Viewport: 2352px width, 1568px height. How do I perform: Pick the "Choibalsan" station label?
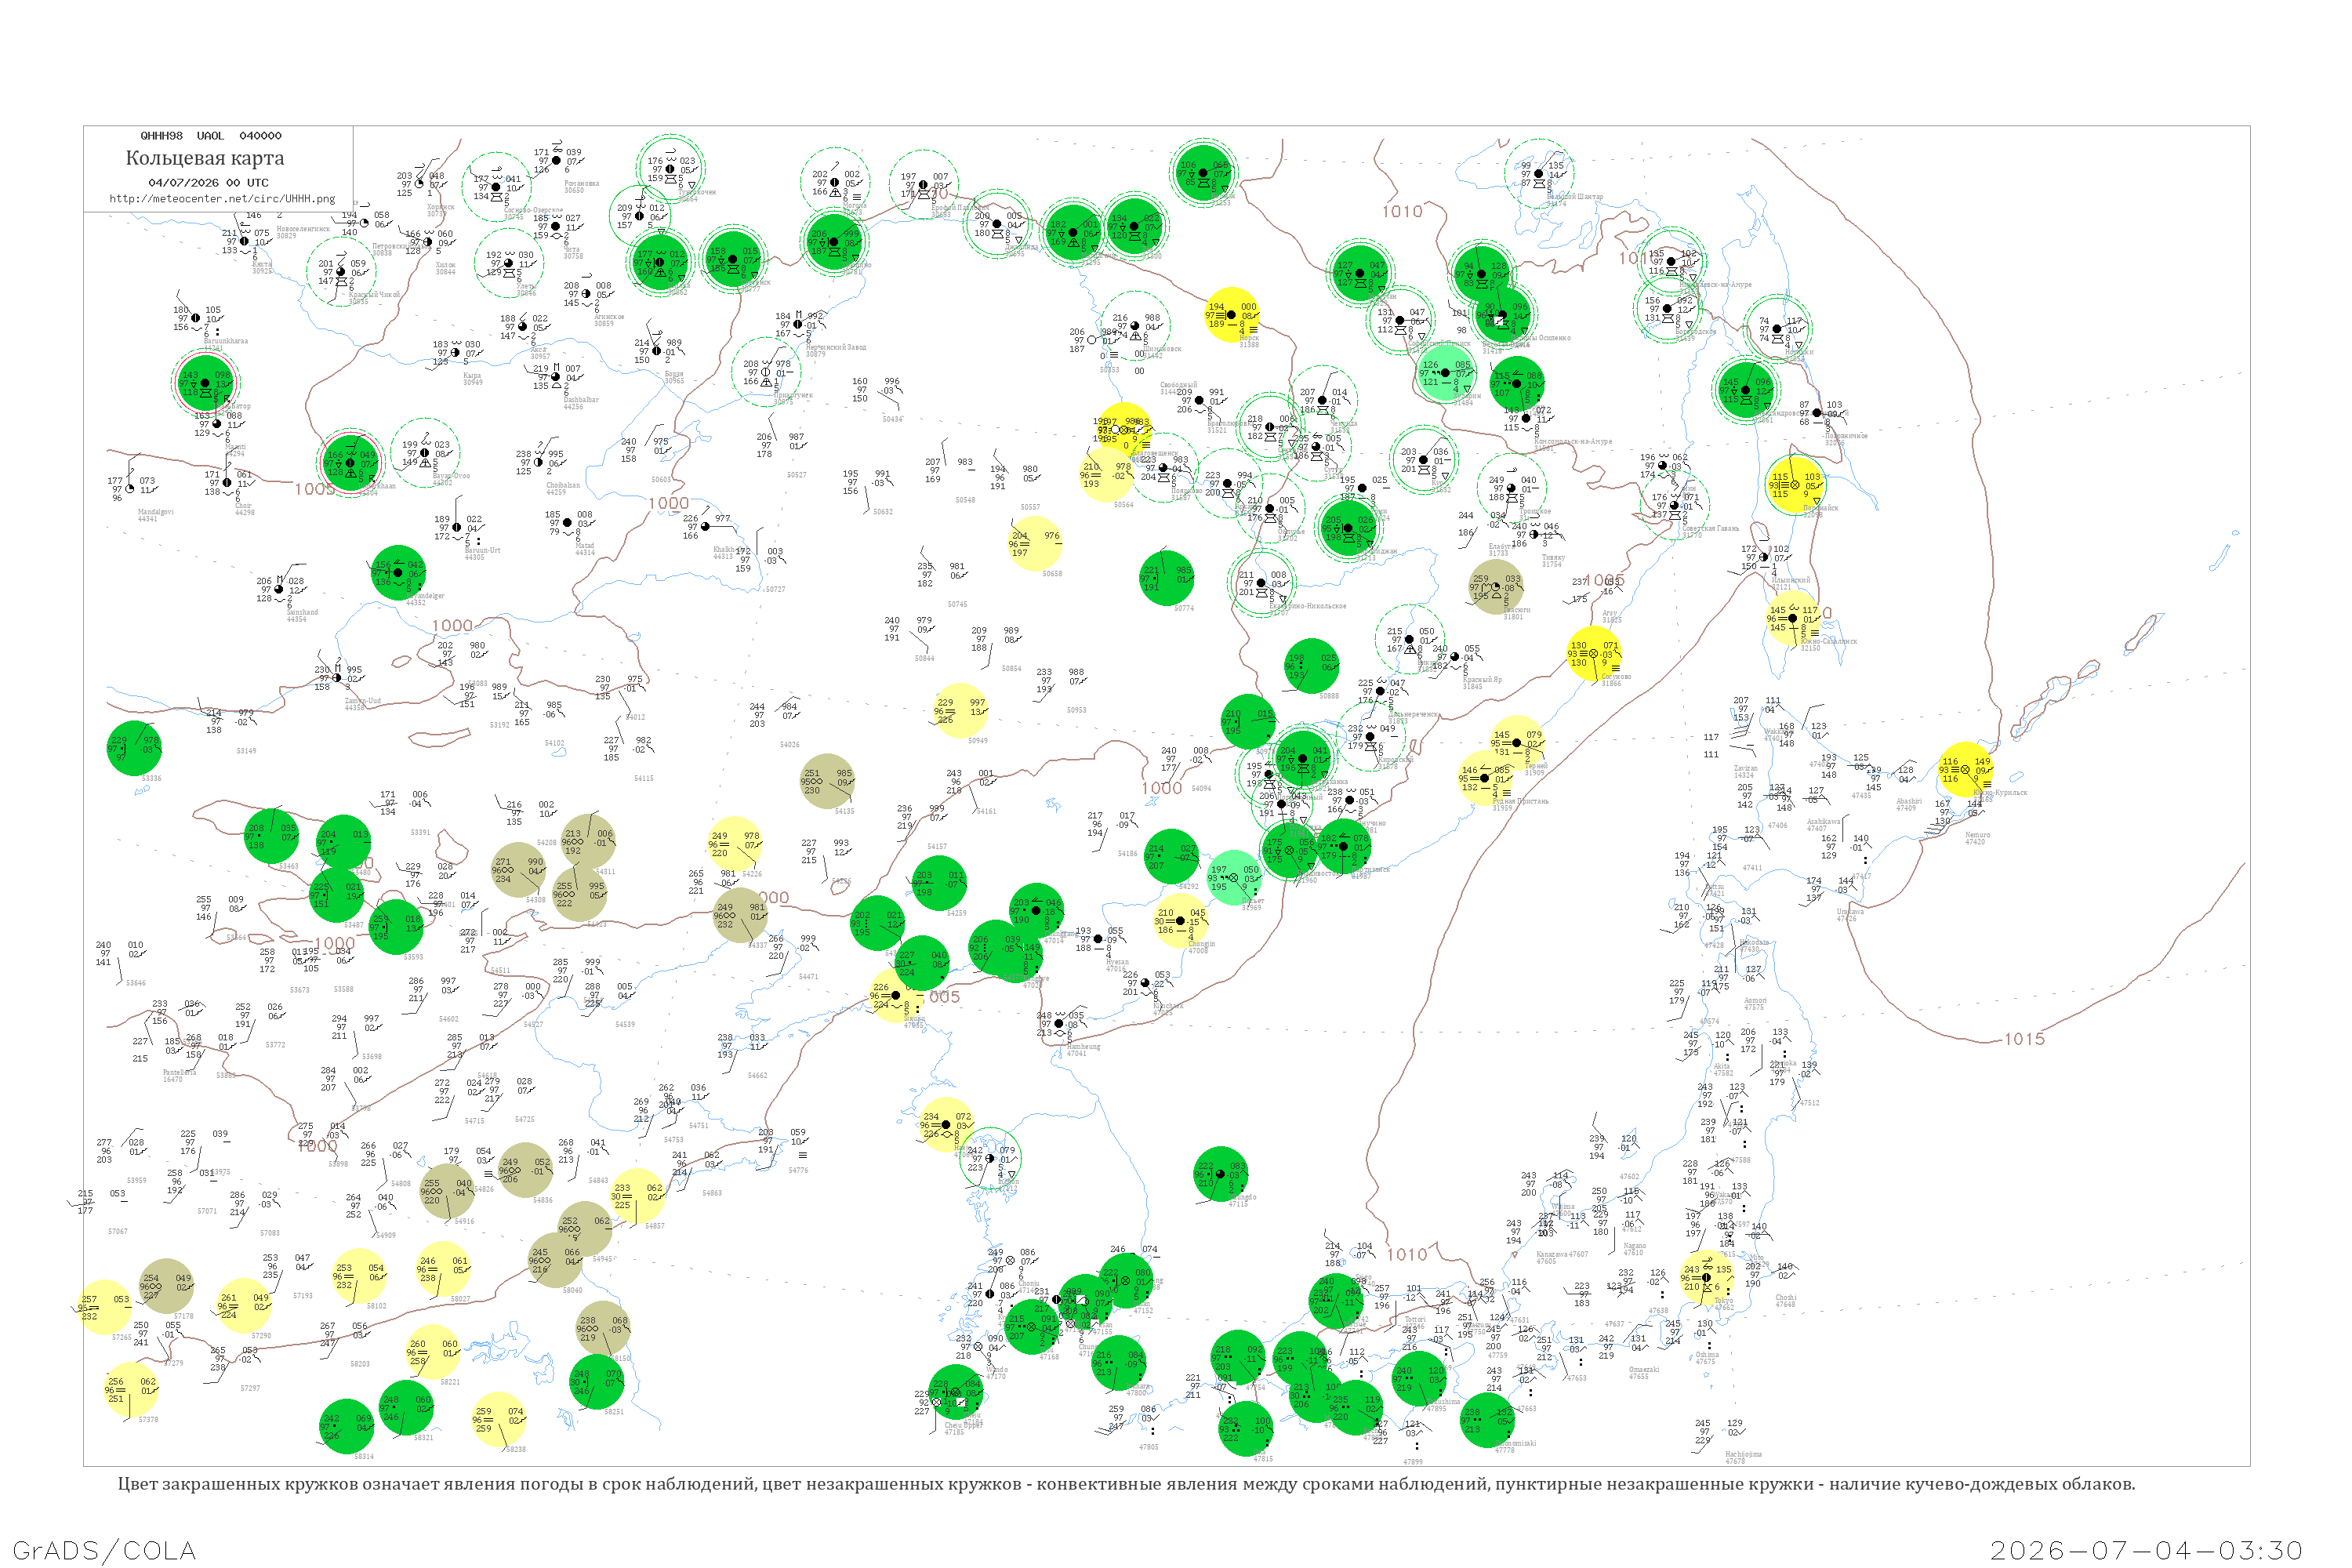563,485
